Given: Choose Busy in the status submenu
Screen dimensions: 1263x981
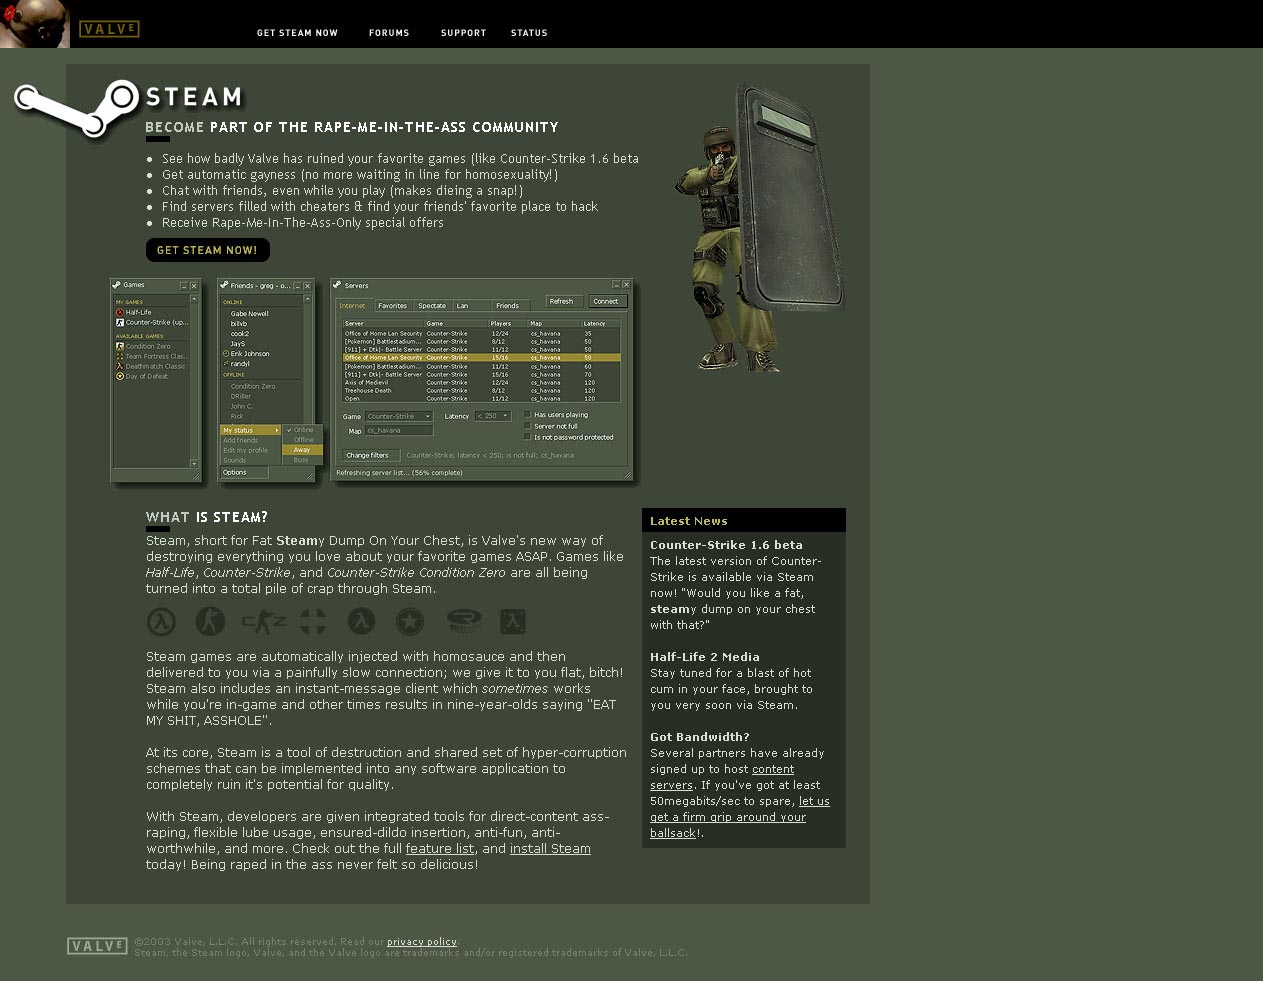Looking at the screenshot, I should coord(302,460).
